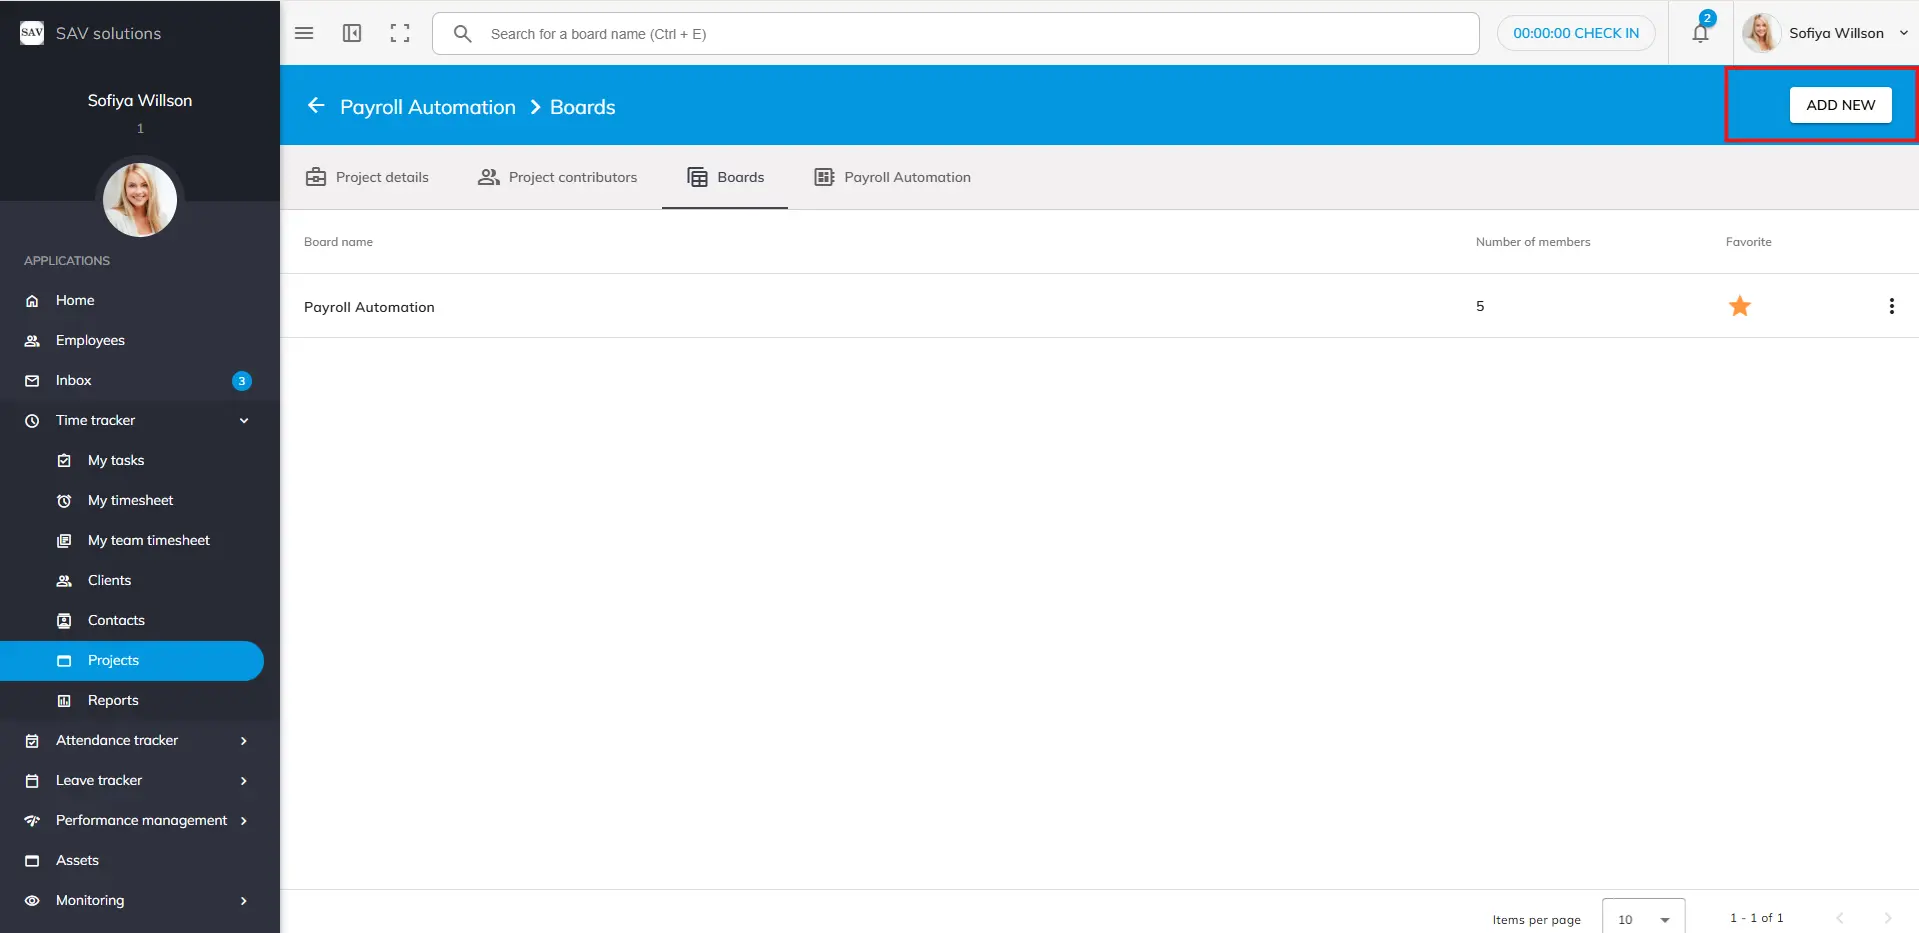
Task: Expand the Performance management menu
Action: tap(244, 820)
